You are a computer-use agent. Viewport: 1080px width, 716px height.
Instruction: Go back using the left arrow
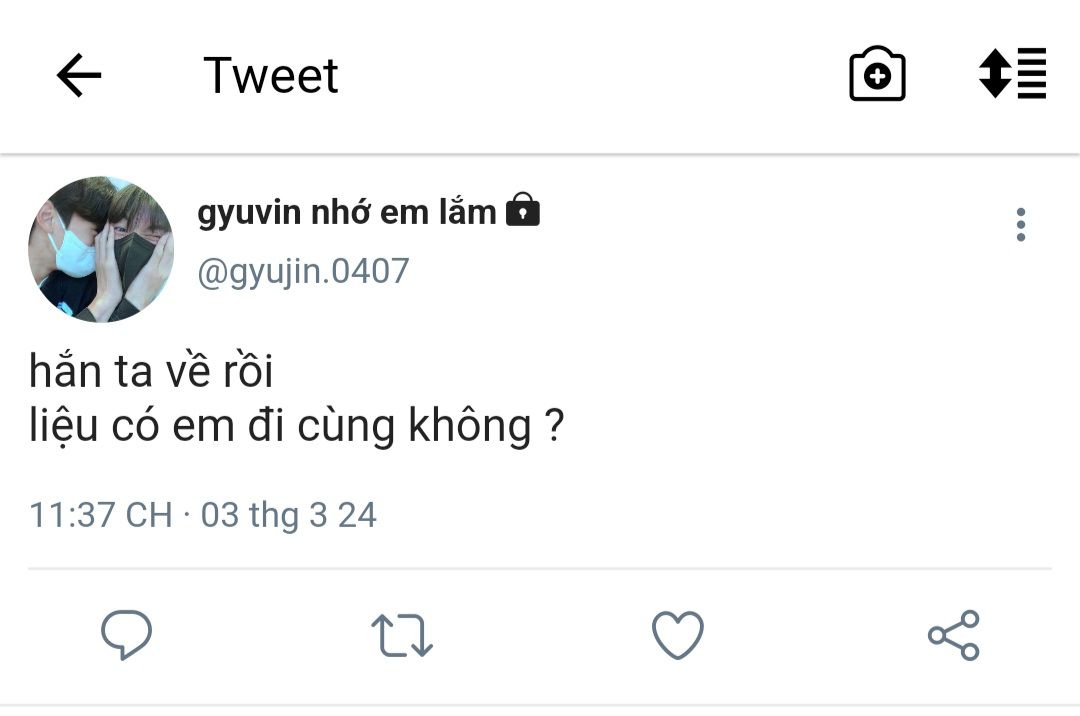point(79,75)
